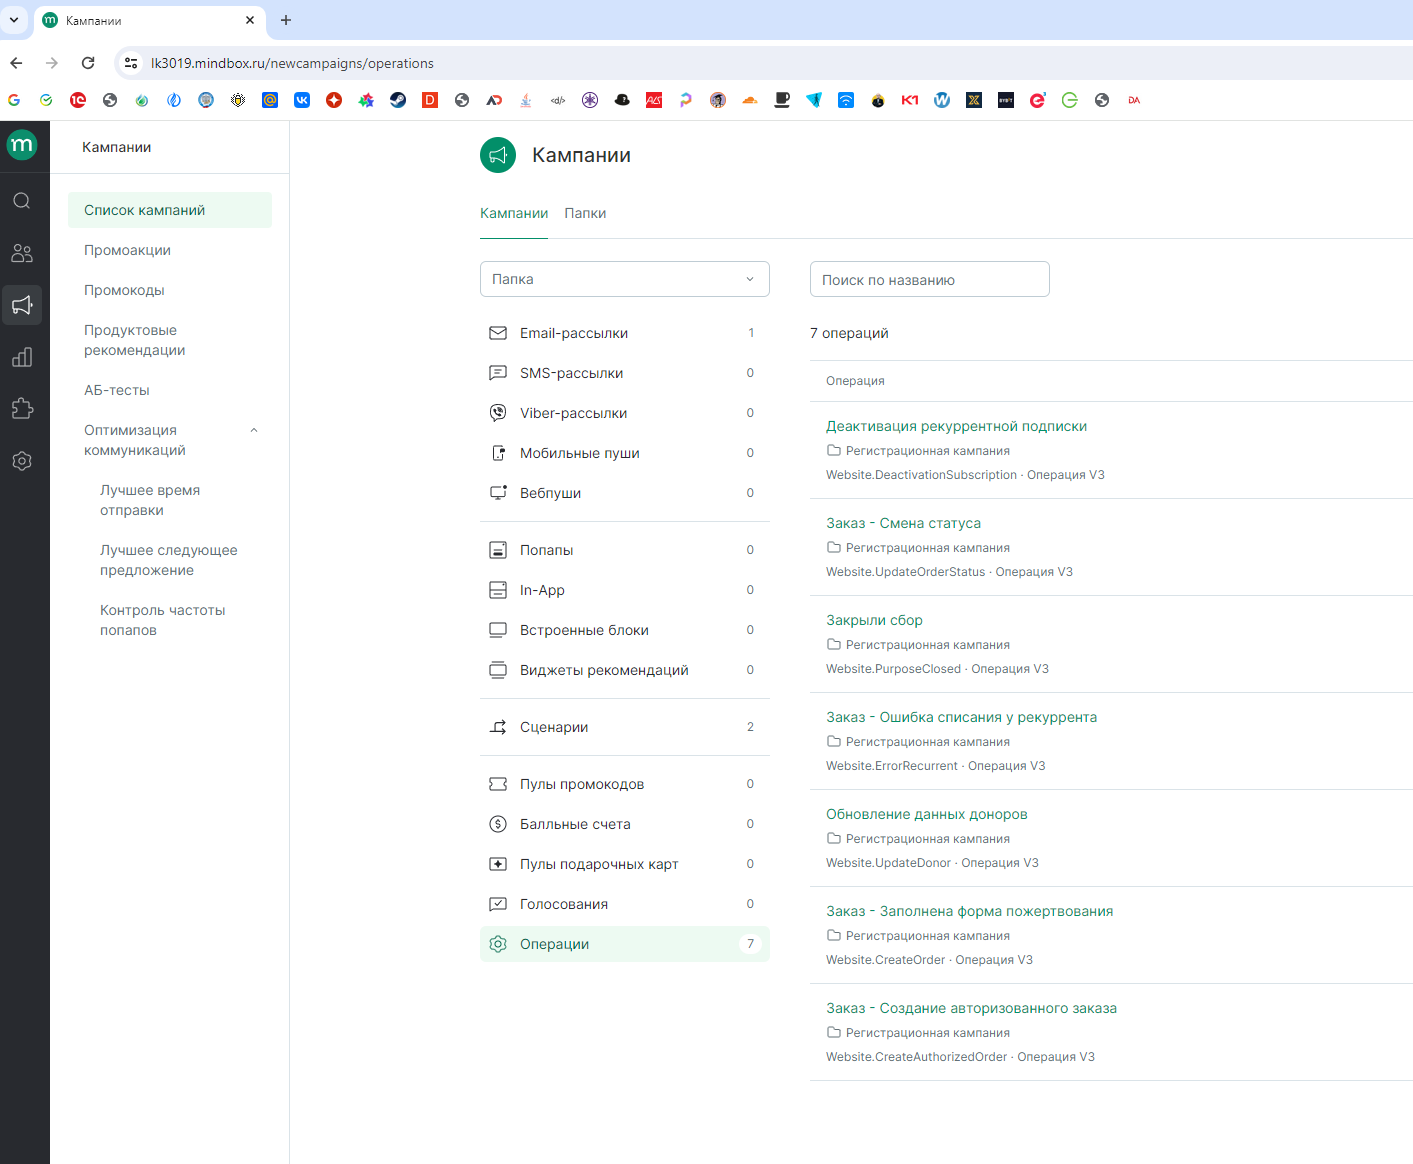
Task: Open Лучшее время отправки submenu item
Action: pyautogui.click(x=150, y=500)
